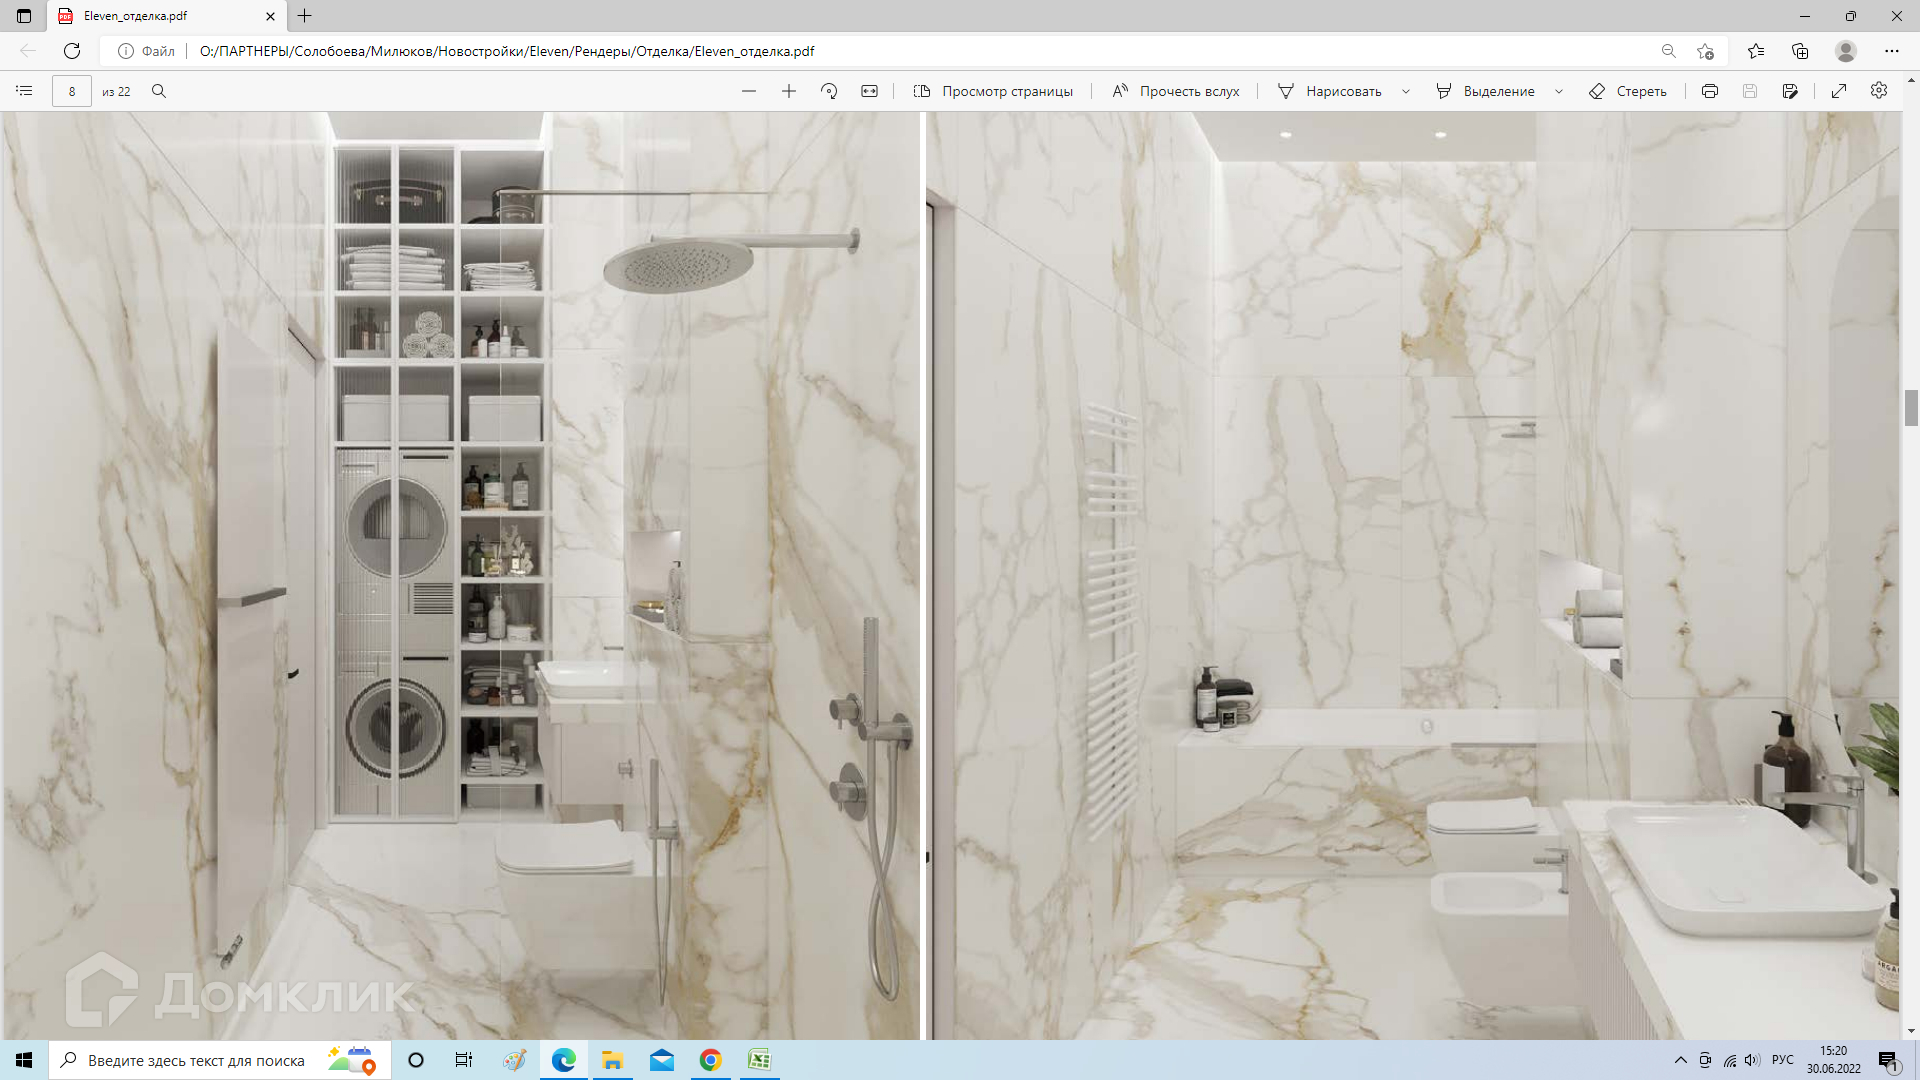1920x1080 pixels.
Task: Expand the Выделение options dropdown
Action: click(x=1559, y=91)
